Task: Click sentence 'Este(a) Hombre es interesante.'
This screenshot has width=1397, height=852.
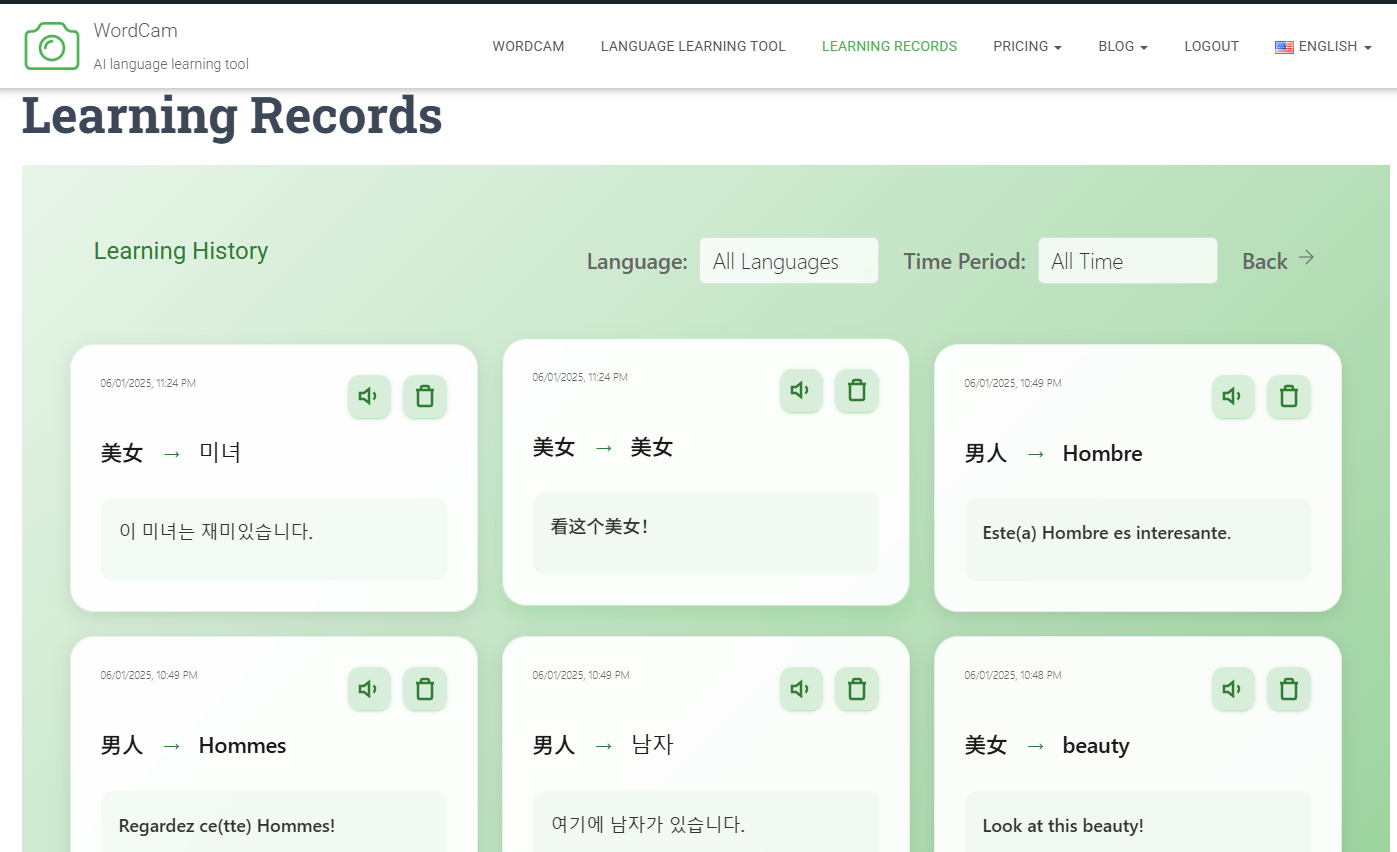Action: pyautogui.click(x=1107, y=533)
